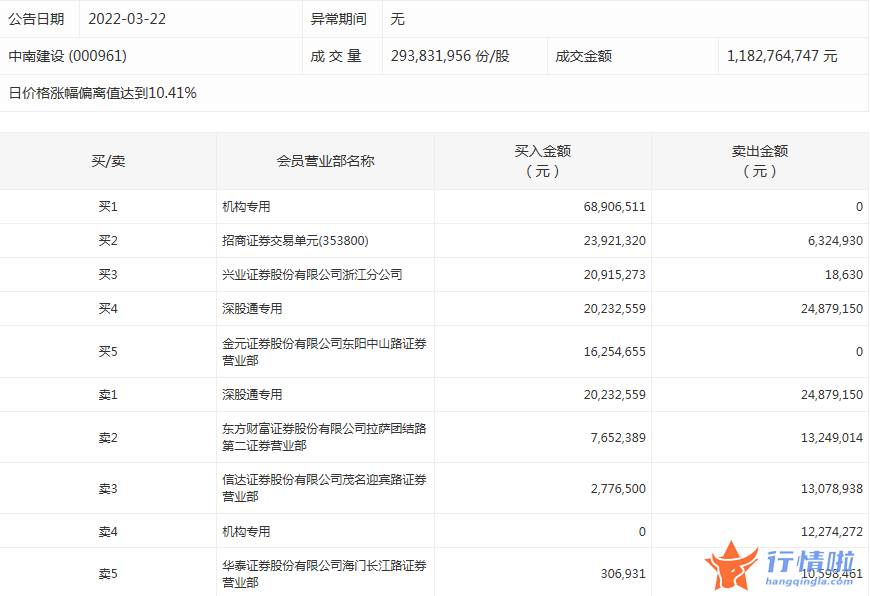Viewport: 870px width, 596px height.
Task: Click sell amount 18,630
Action: [x=844, y=275]
